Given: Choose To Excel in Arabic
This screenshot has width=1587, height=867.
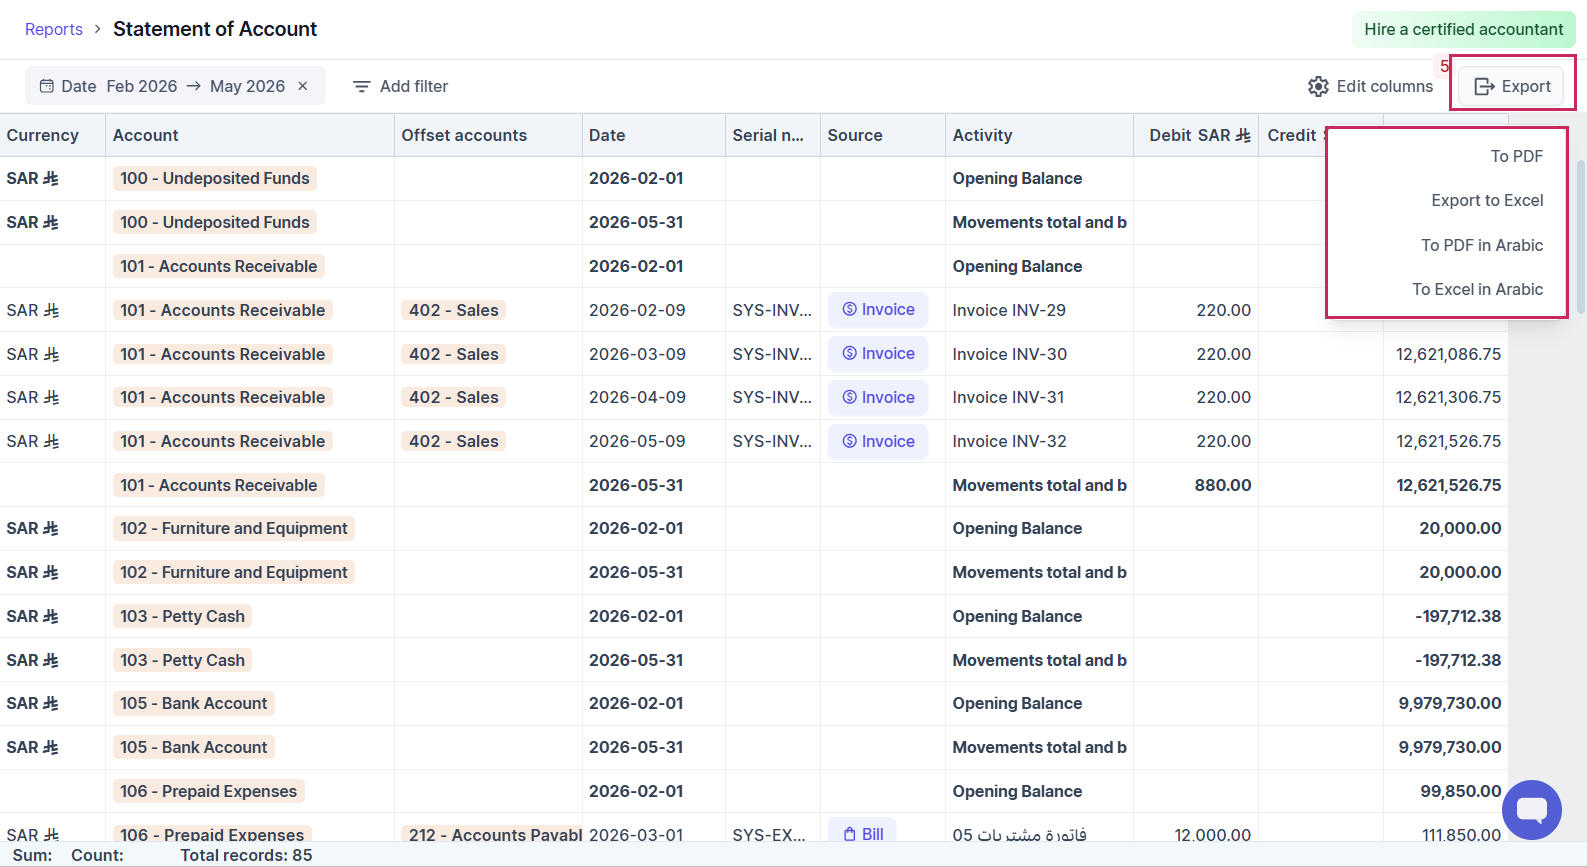Looking at the screenshot, I should click(1477, 289).
